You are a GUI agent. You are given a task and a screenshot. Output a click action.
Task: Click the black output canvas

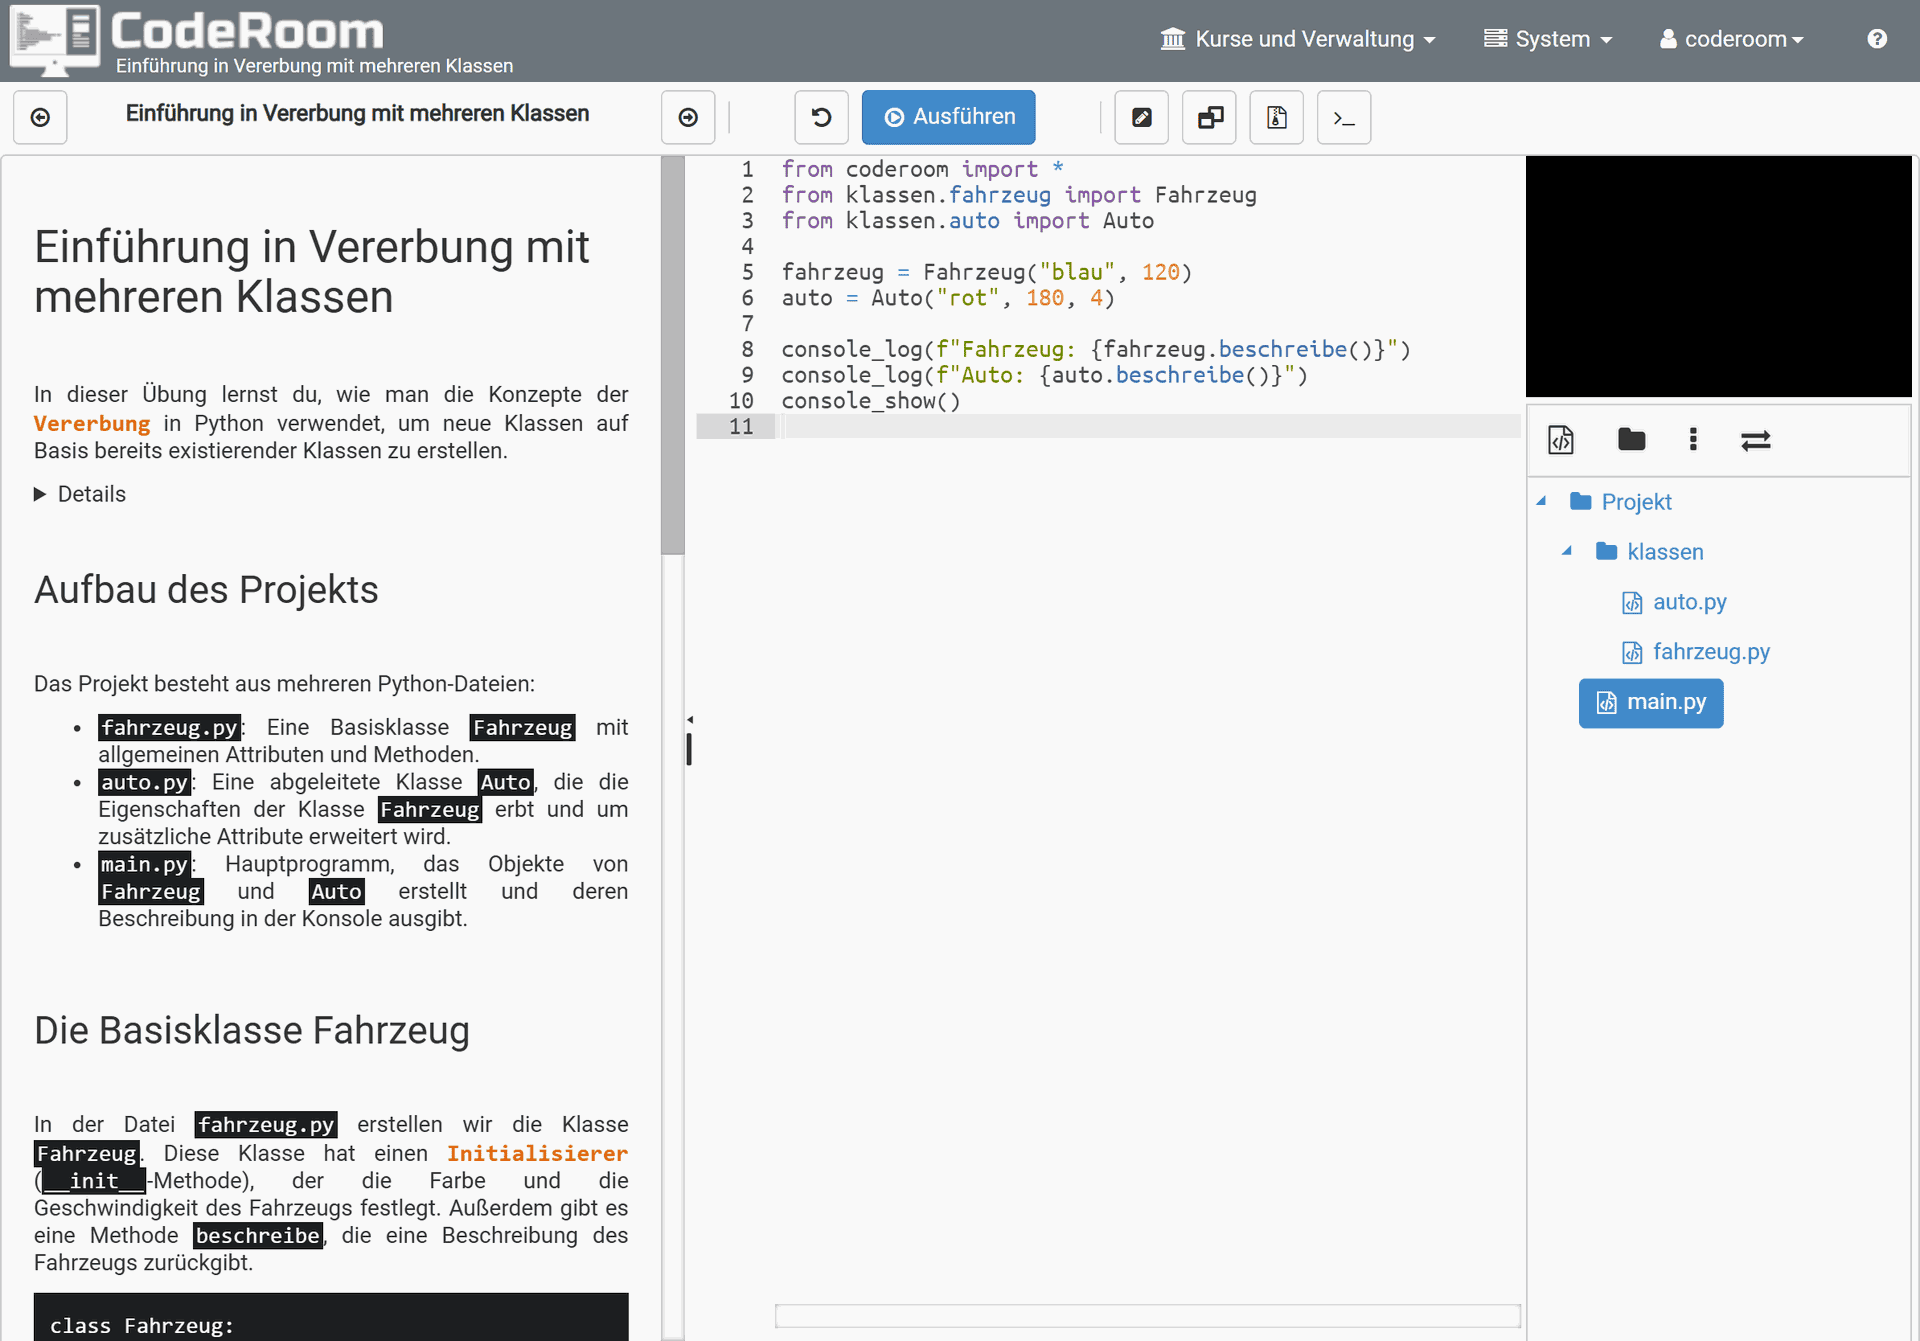click(1719, 277)
